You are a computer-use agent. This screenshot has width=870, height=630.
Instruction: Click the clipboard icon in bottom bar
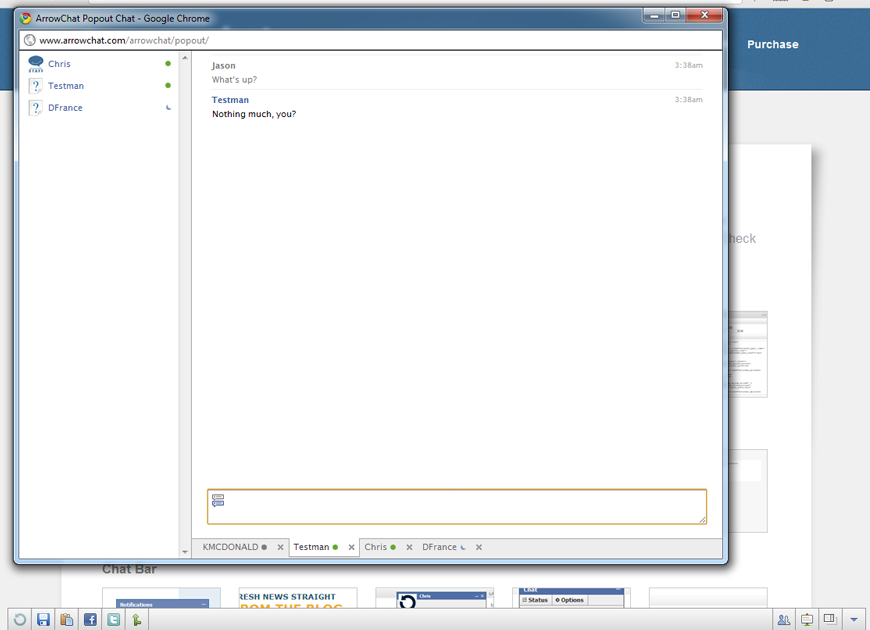click(x=66, y=620)
